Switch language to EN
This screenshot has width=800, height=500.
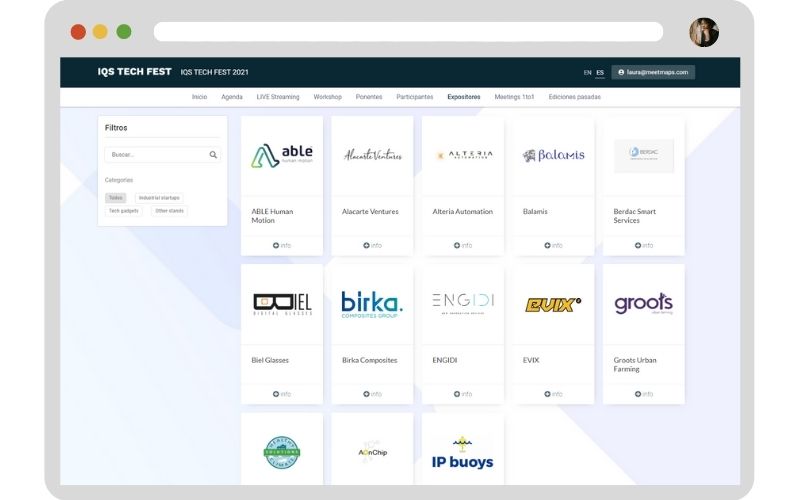coord(587,72)
